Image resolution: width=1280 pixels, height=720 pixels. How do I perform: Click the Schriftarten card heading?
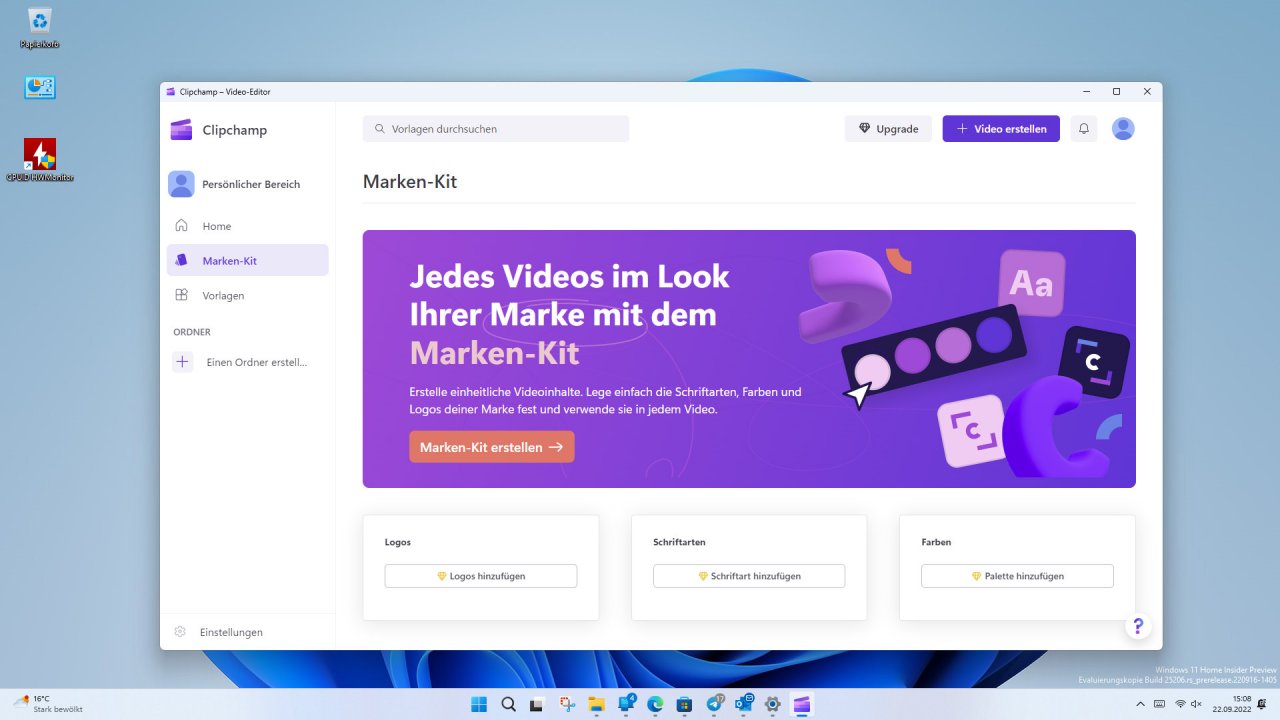pyautogui.click(x=679, y=542)
